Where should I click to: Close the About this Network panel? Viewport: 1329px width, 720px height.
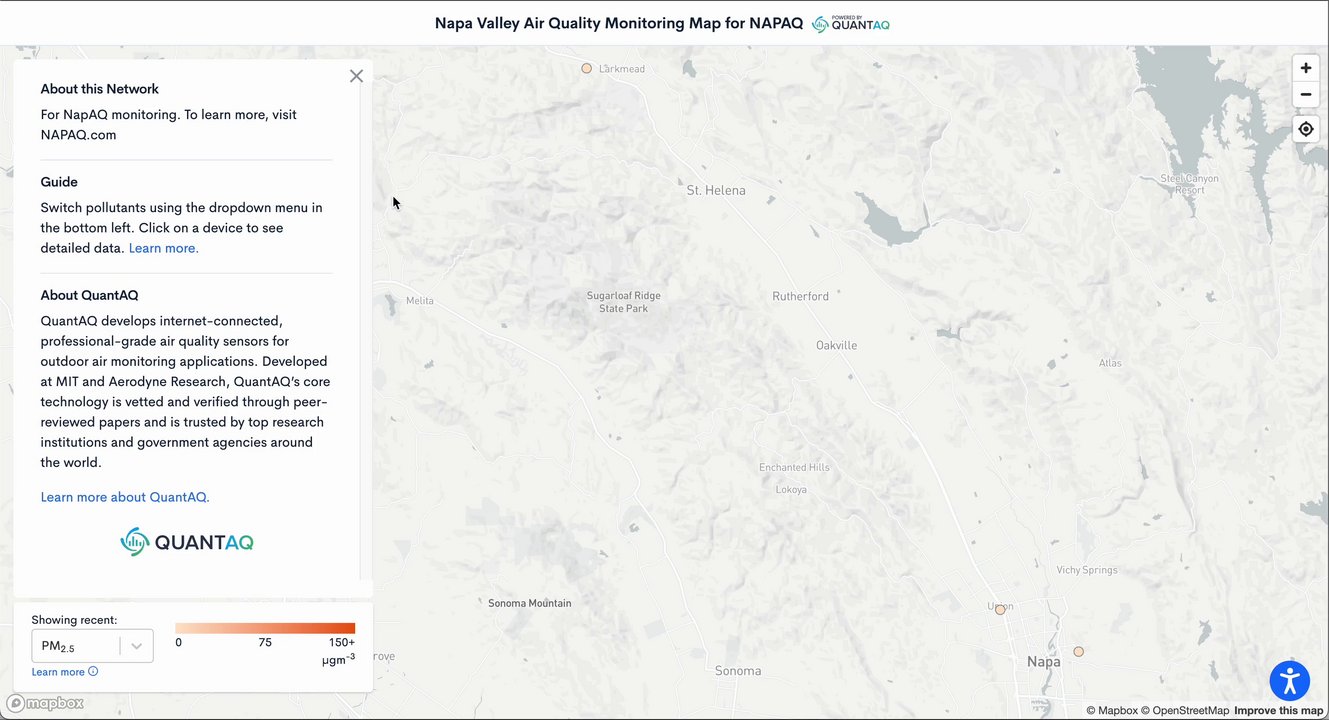pos(356,76)
